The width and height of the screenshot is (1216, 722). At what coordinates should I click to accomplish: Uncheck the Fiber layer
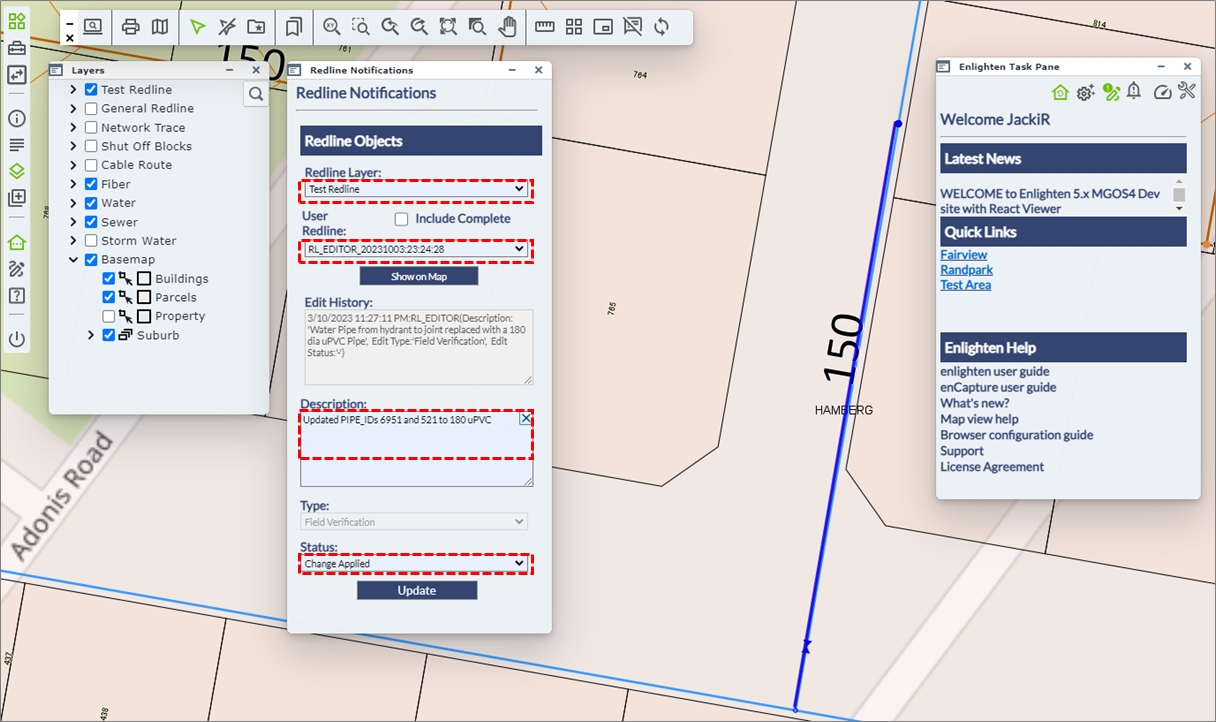click(x=91, y=184)
